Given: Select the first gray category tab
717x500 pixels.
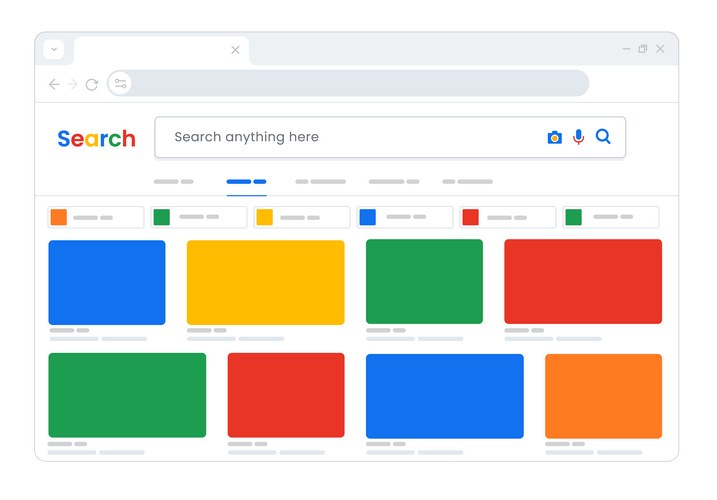Looking at the screenshot, I should tap(174, 182).
